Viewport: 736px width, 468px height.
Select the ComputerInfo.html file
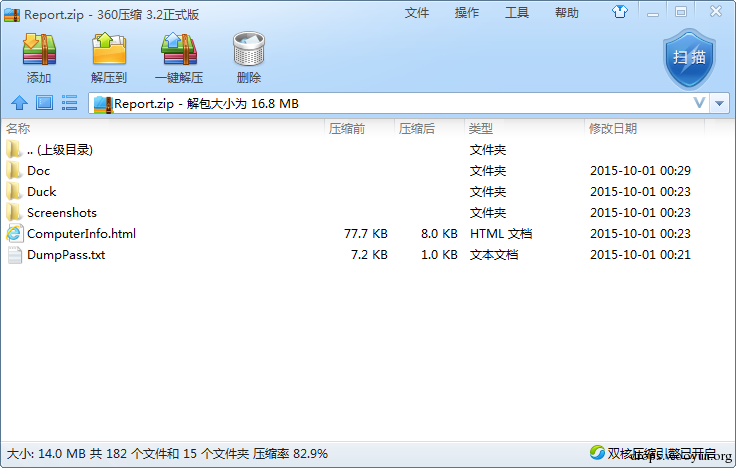coord(81,234)
